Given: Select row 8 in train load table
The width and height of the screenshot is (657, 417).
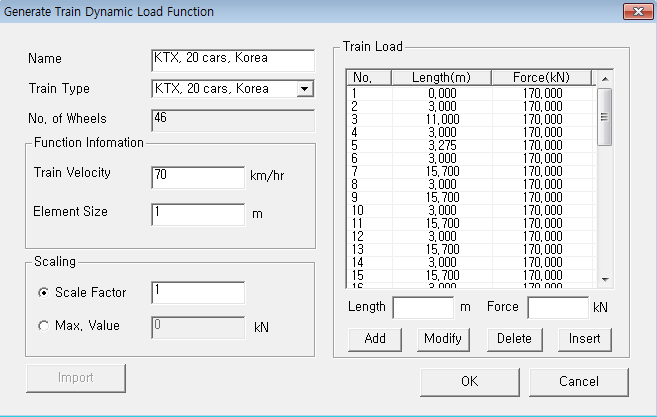Looking at the screenshot, I should (471, 184).
